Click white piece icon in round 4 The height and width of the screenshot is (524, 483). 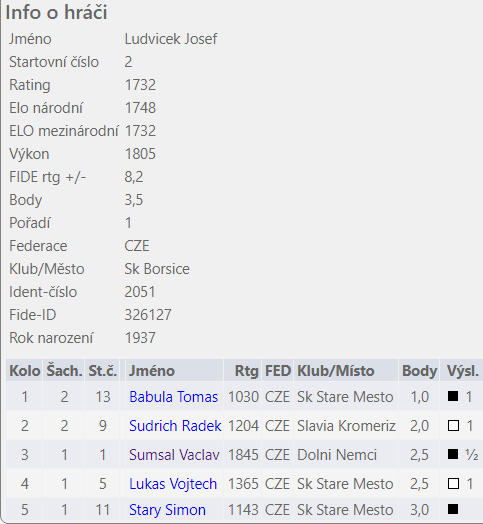(x=453, y=484)
